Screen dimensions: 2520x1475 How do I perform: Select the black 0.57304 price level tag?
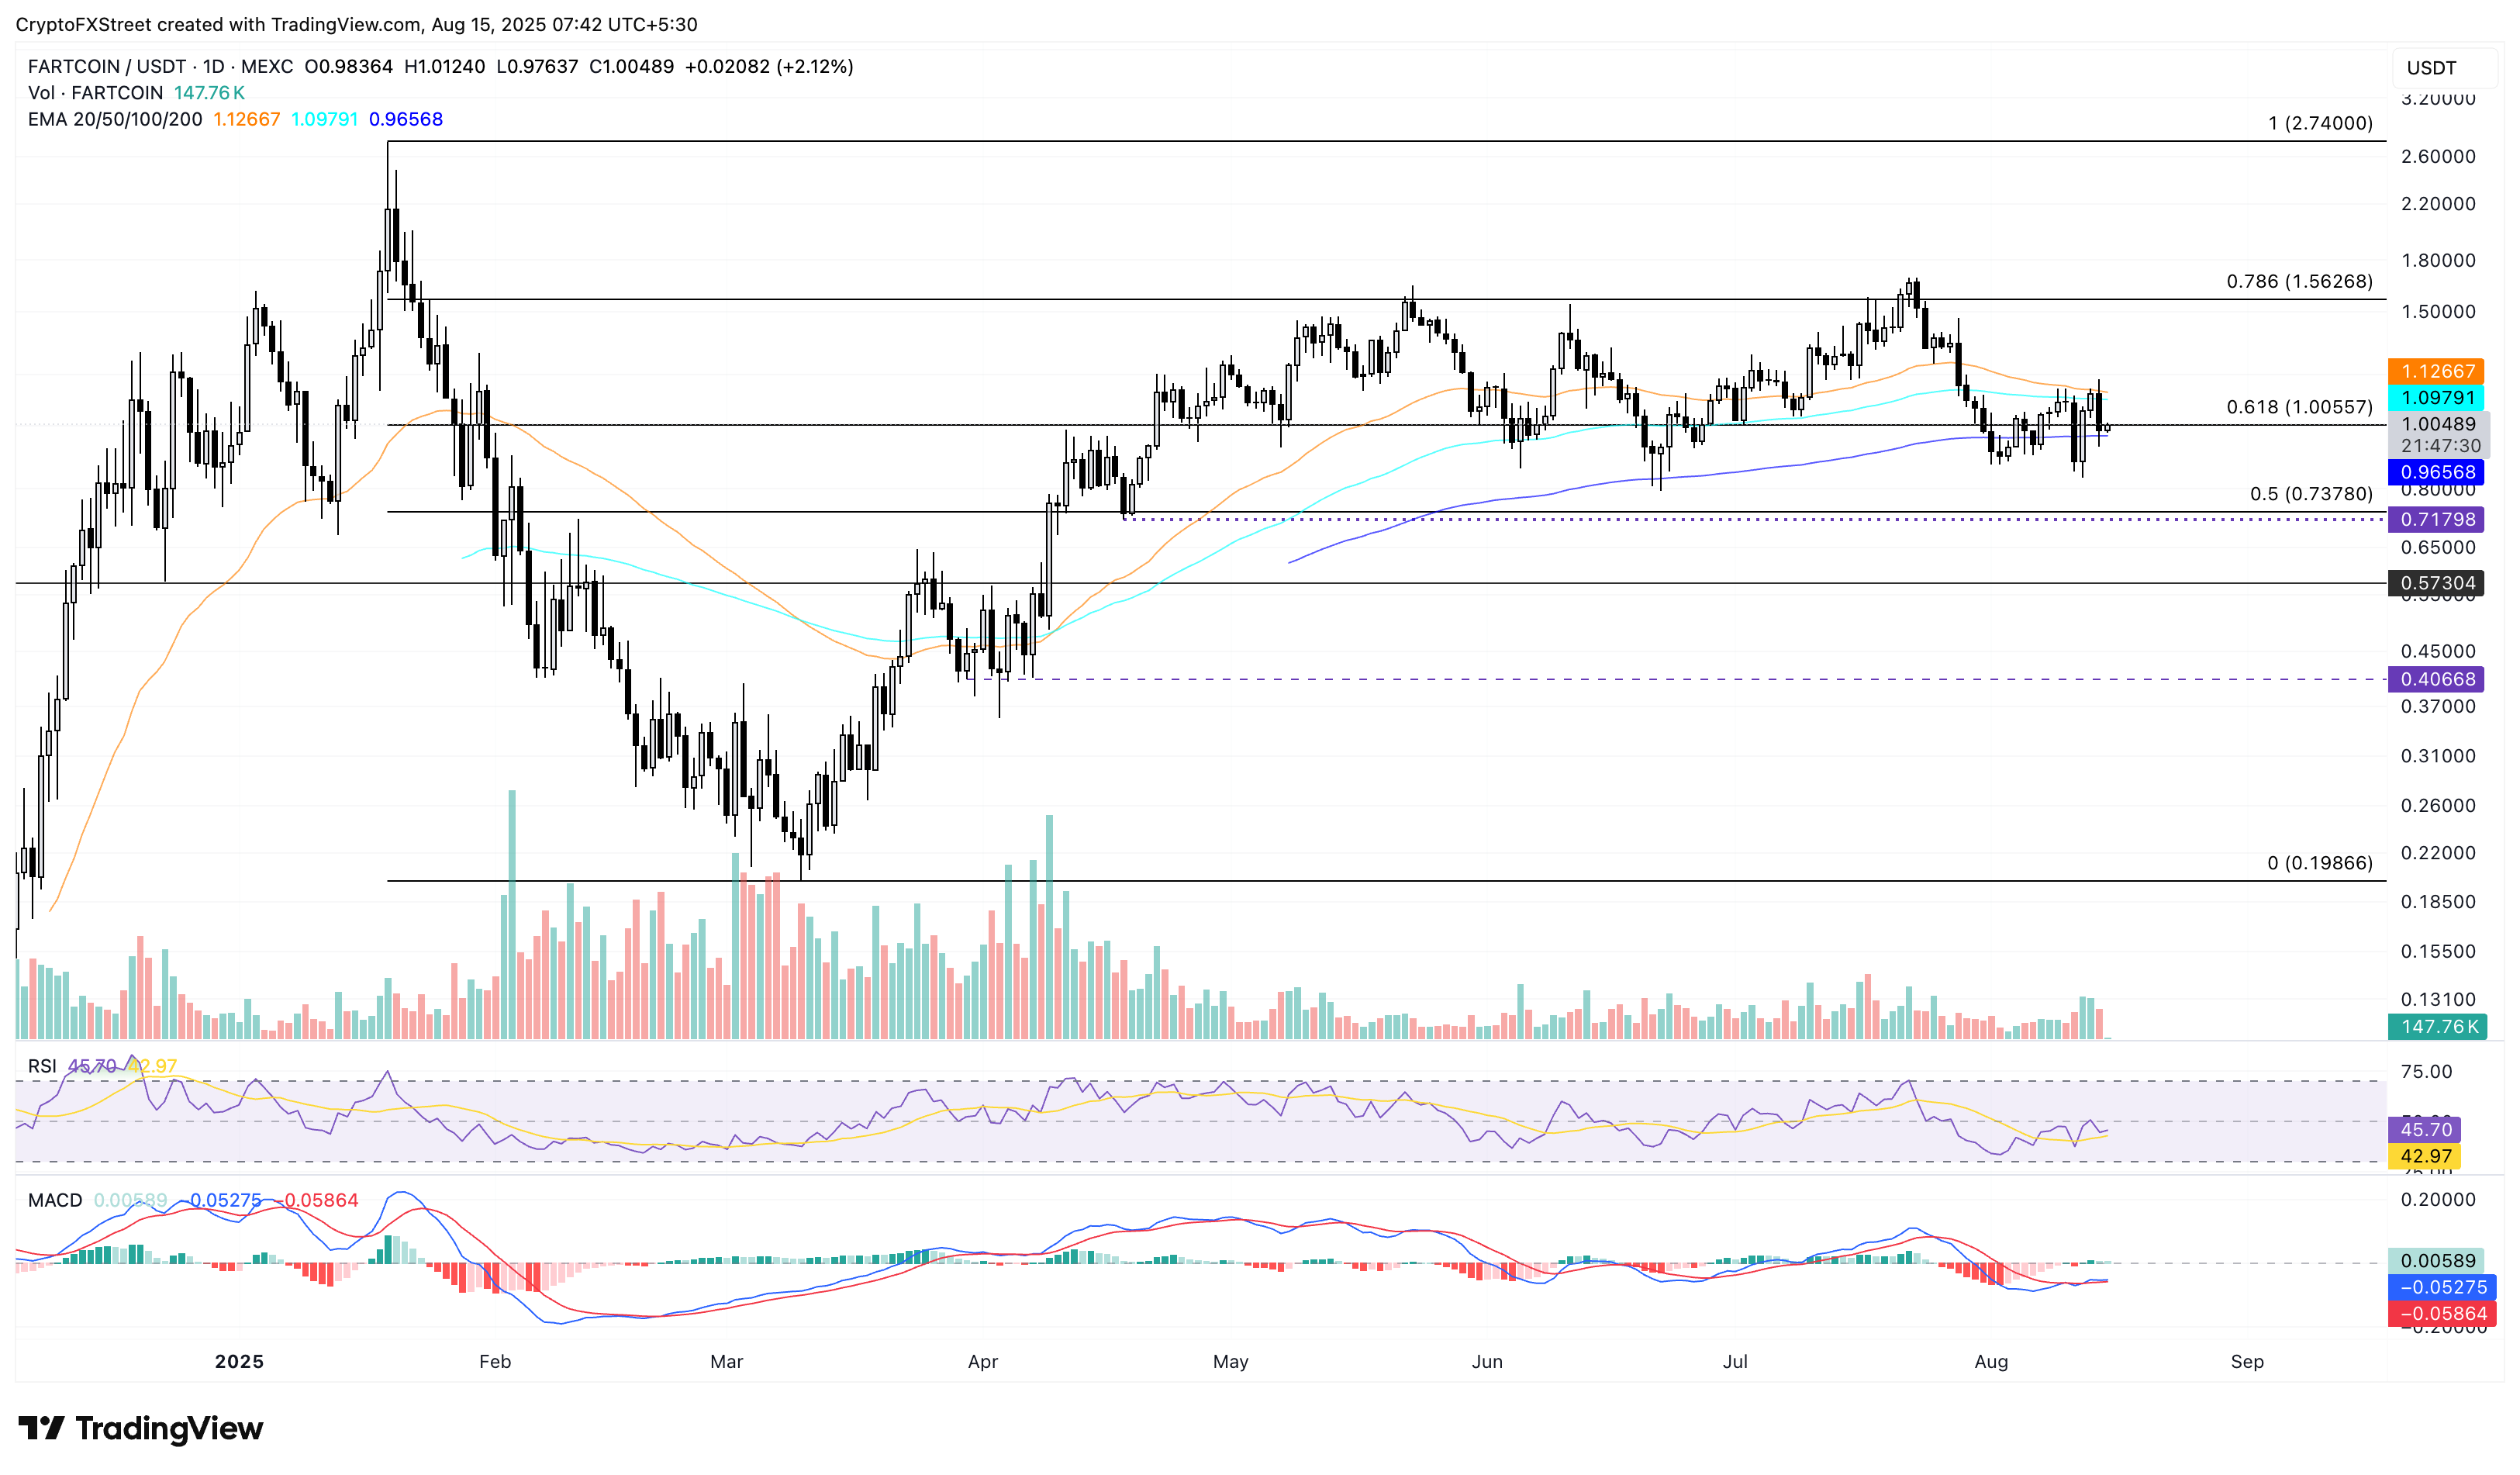[2438, 583]
